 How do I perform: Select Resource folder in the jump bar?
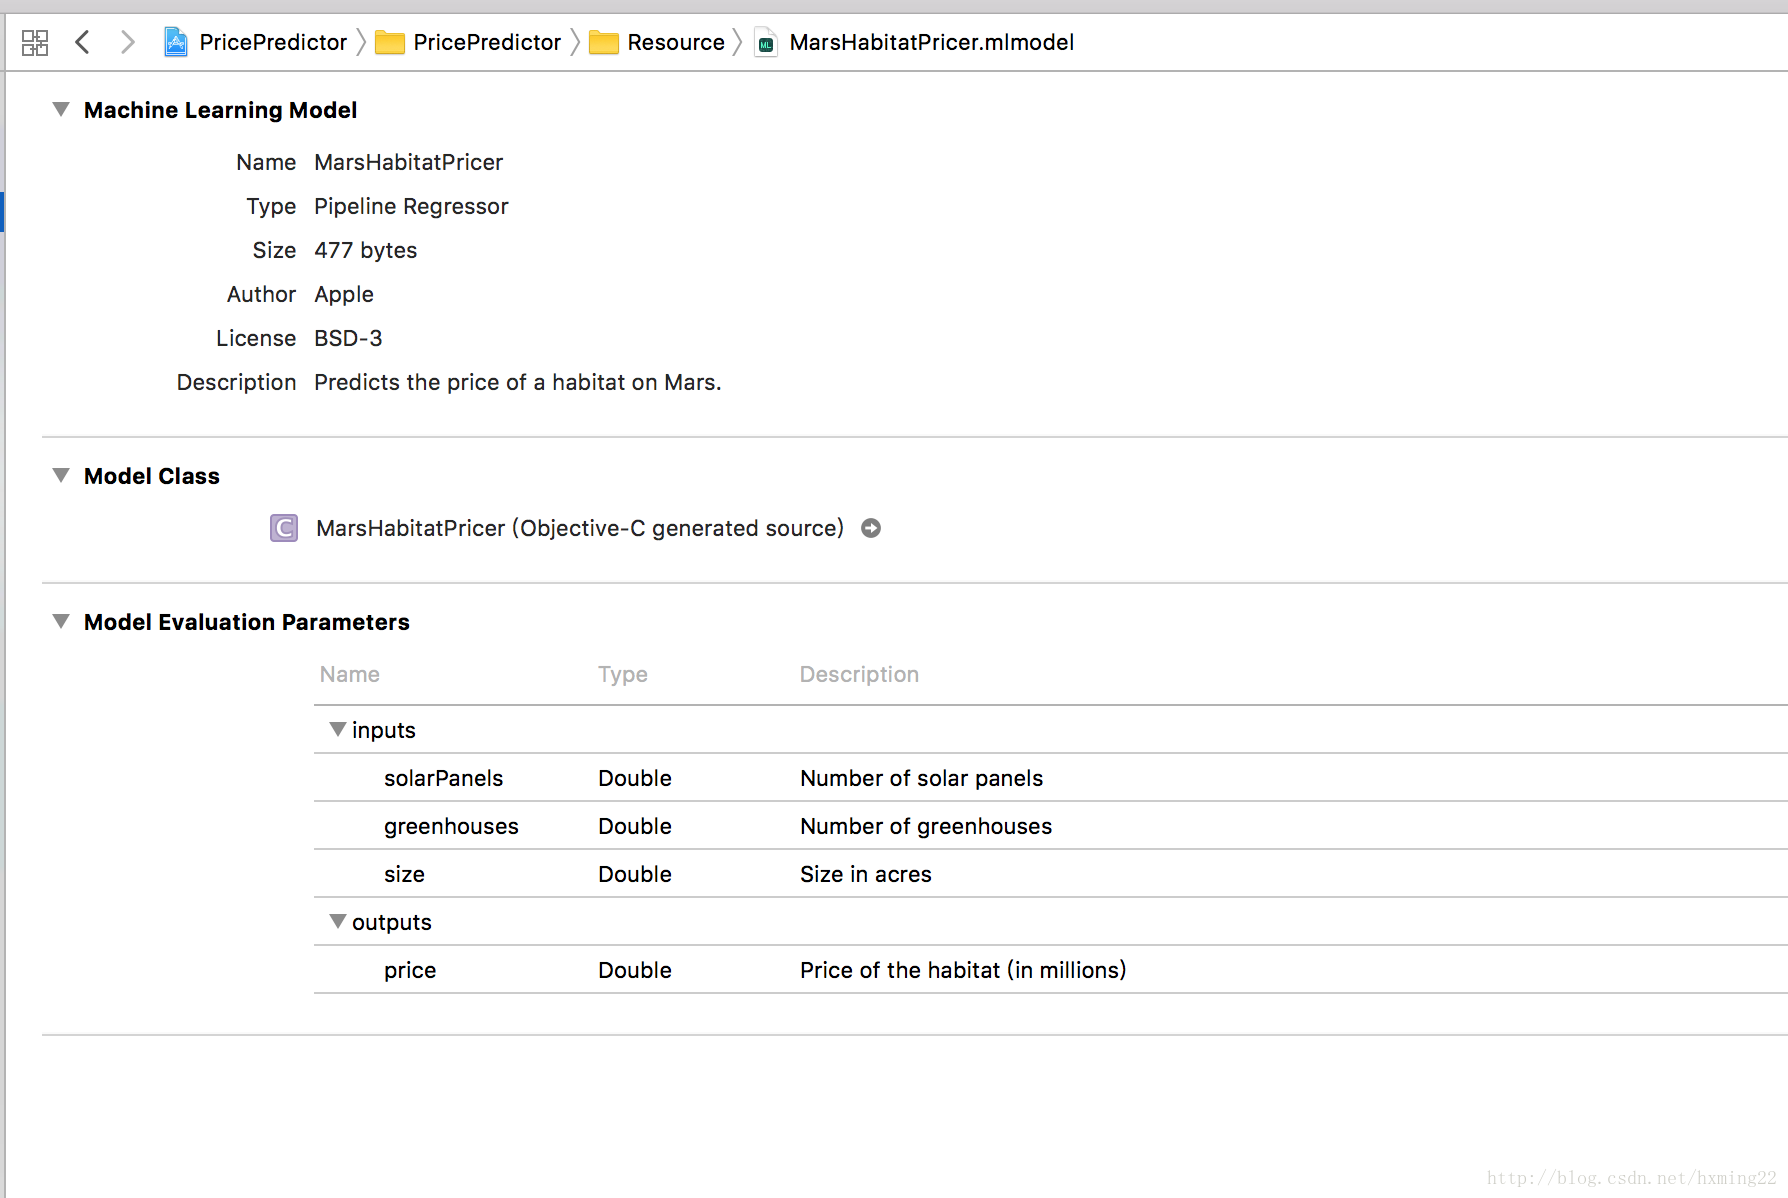point(676,42)
